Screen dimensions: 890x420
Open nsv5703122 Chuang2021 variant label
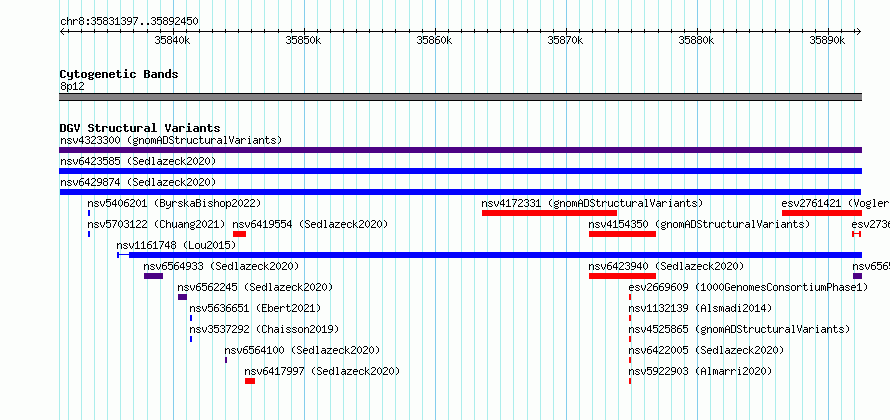(157, 224)
